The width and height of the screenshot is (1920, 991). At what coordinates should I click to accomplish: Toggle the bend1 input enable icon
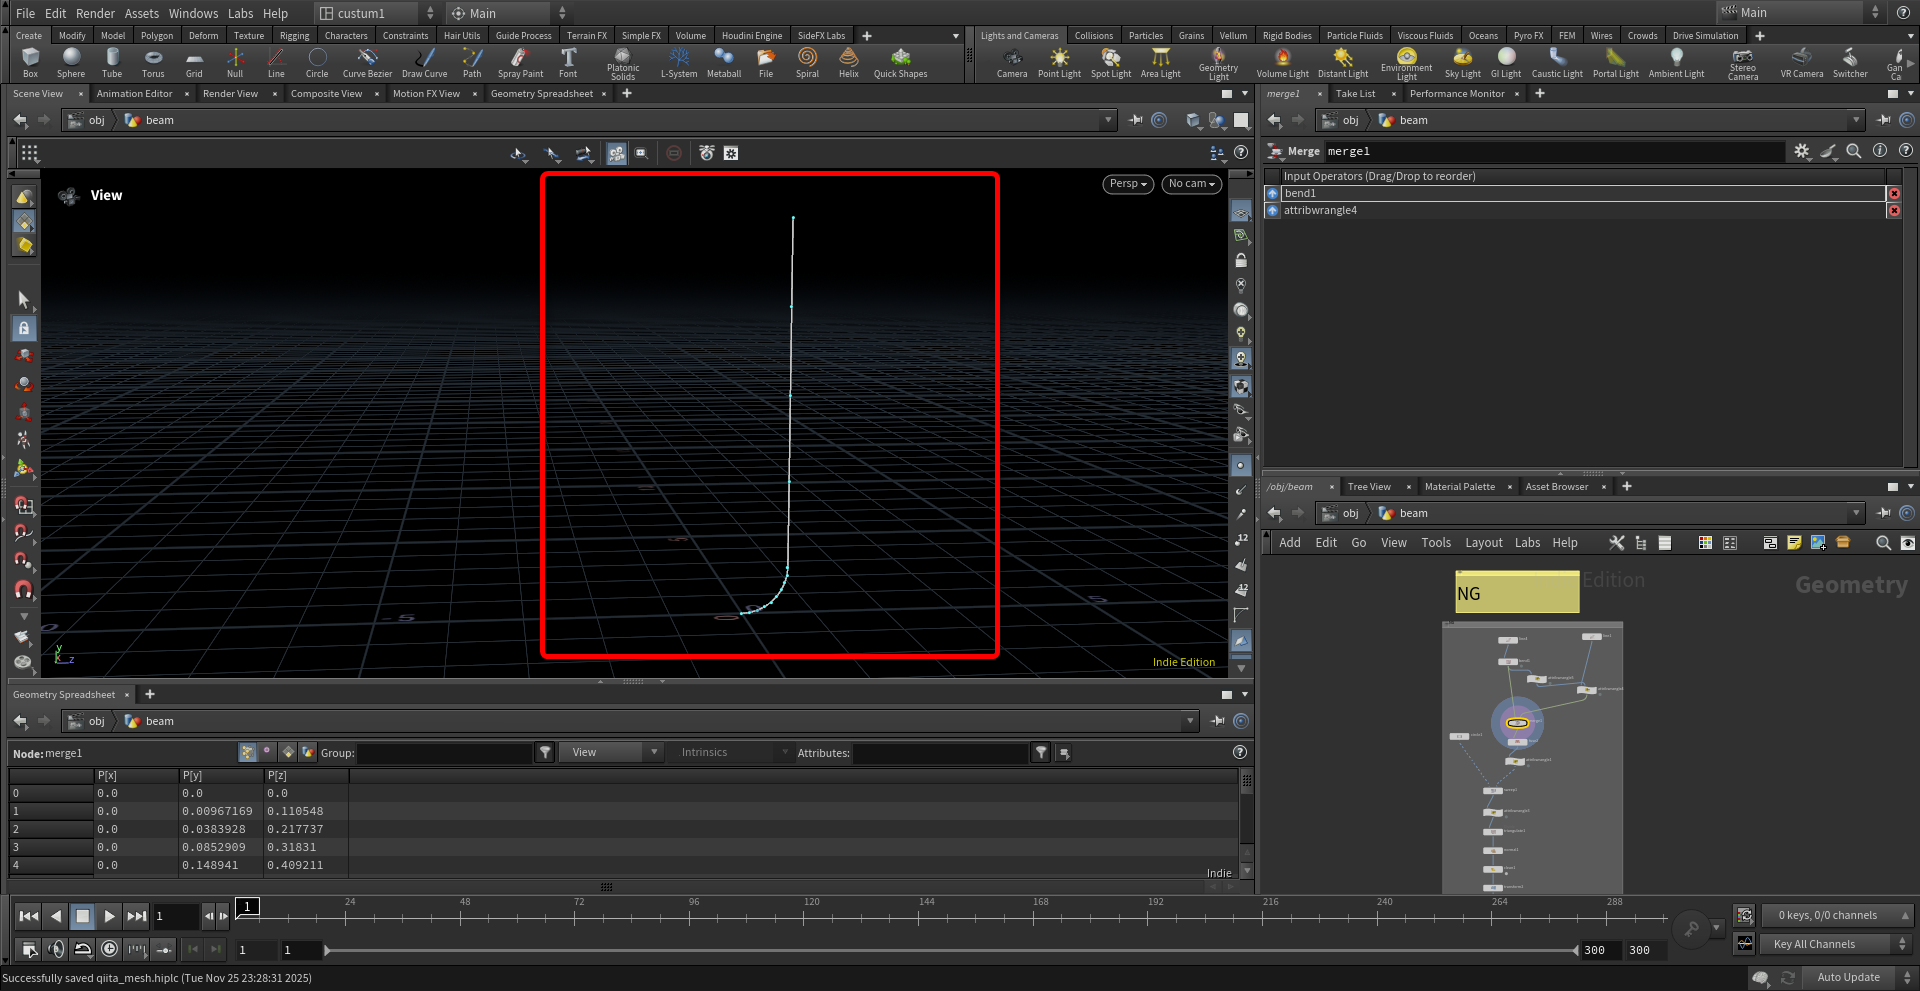click(1272, 194)
